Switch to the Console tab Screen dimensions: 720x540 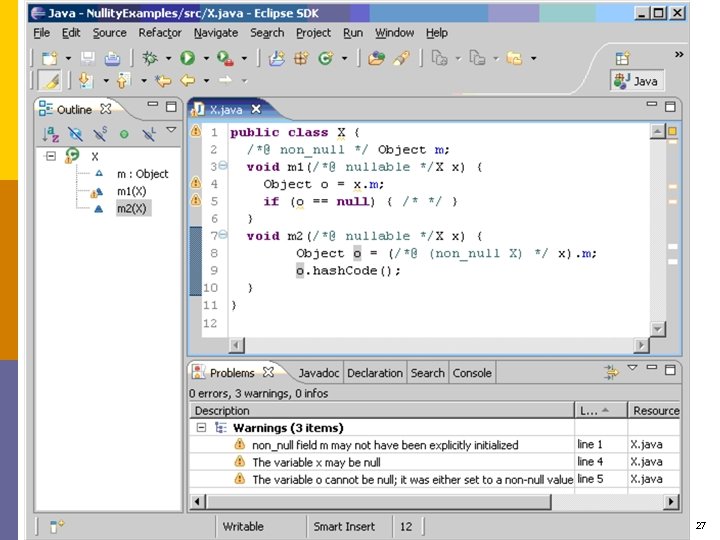click(x=471, y=373)
